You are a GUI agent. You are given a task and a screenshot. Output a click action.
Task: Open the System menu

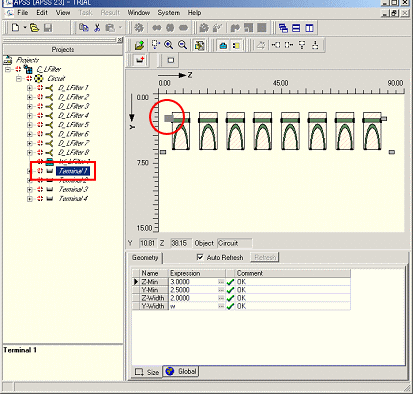pos(169,13)
